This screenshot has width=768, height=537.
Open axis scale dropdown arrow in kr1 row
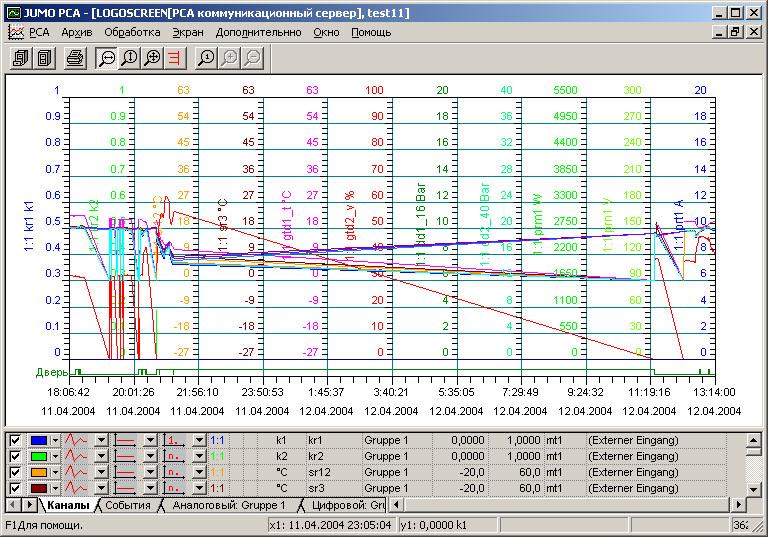[x=199, y=440]
